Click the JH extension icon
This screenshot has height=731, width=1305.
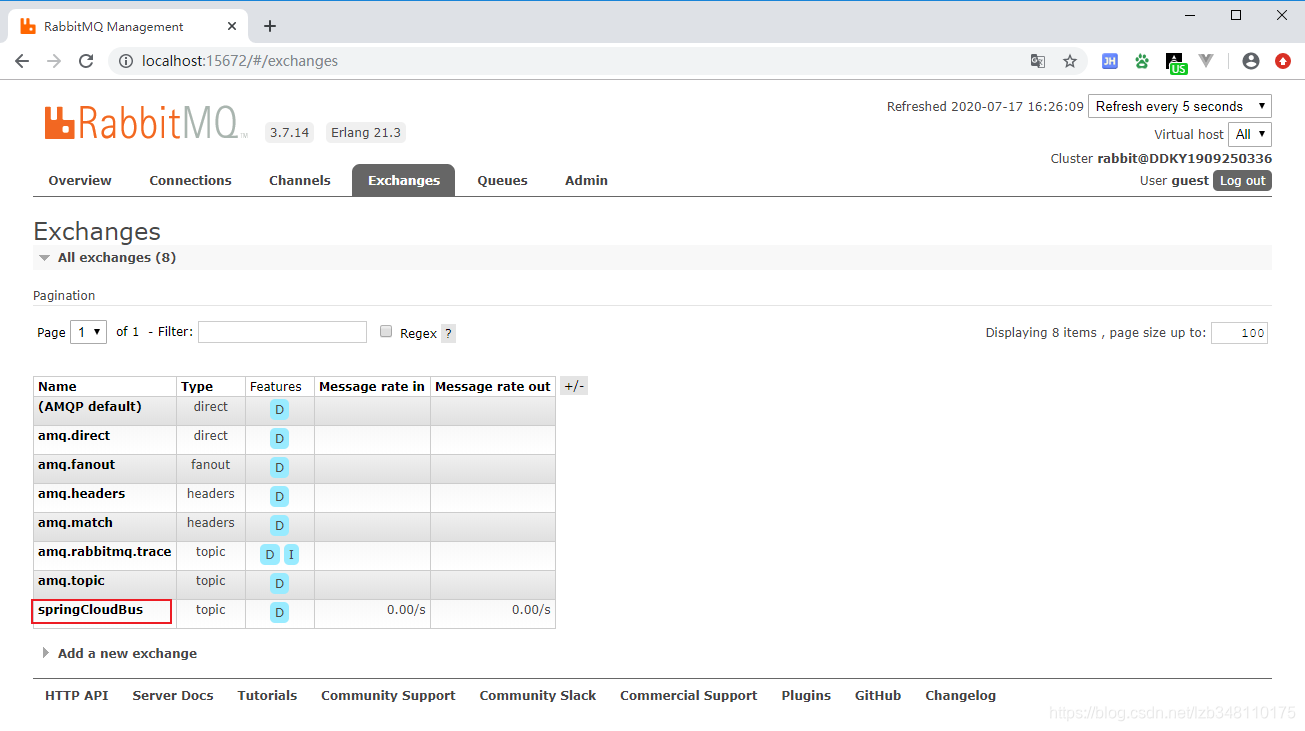[x=1110, y=61]
